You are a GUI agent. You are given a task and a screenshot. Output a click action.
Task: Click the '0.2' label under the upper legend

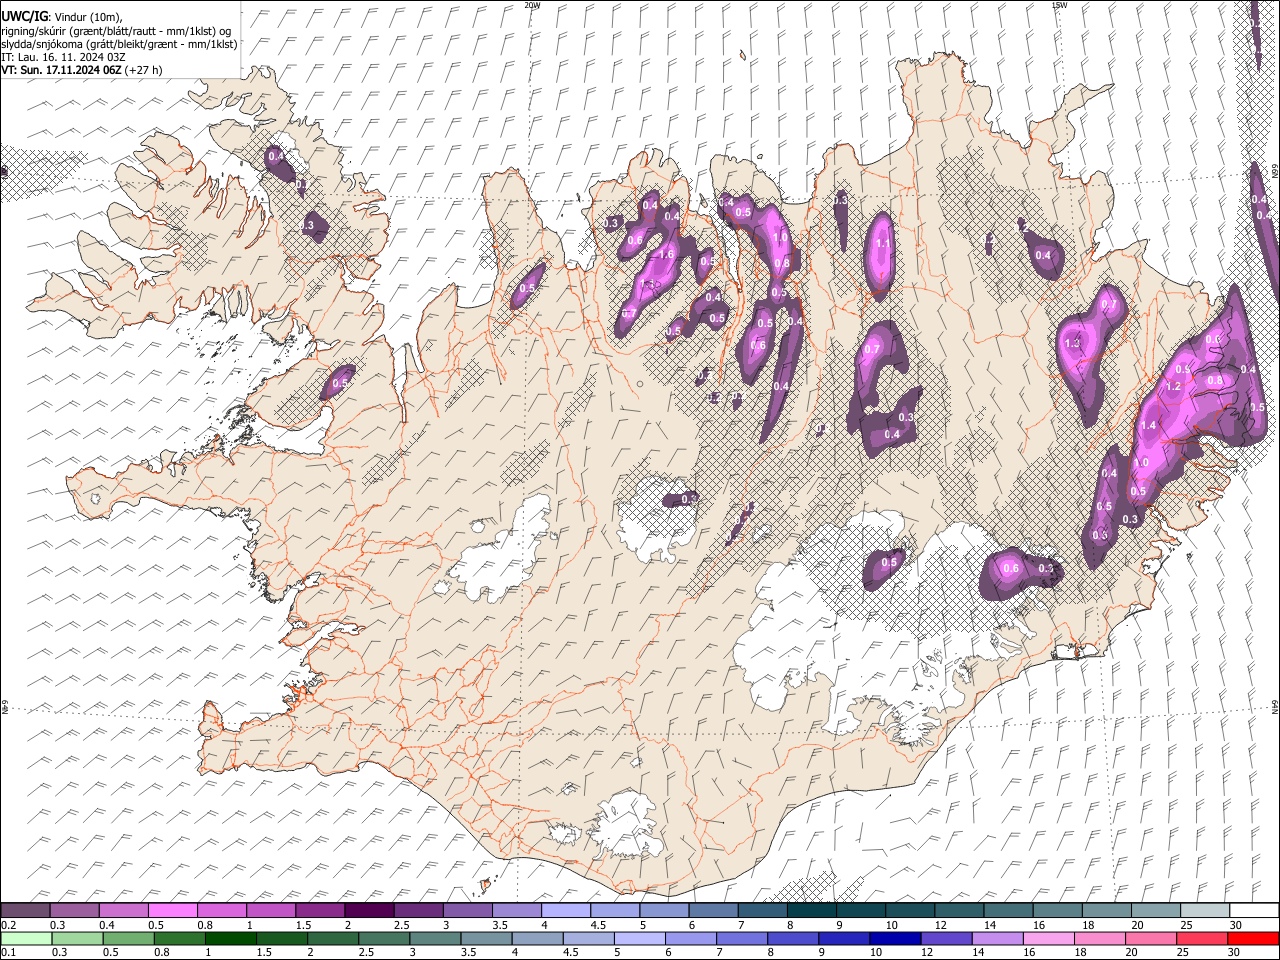[8, 925]
